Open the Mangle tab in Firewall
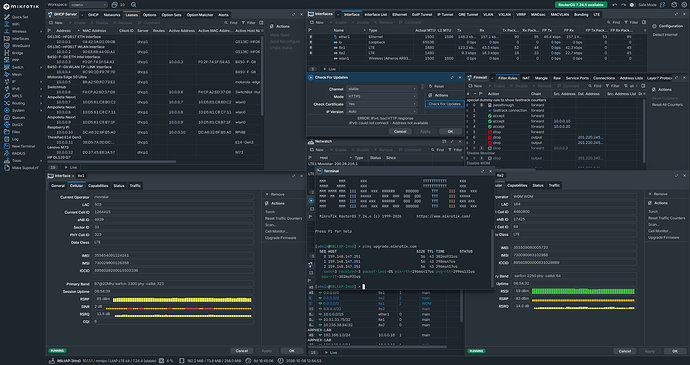This screenshot has width=690, height=365. [541, 78]
